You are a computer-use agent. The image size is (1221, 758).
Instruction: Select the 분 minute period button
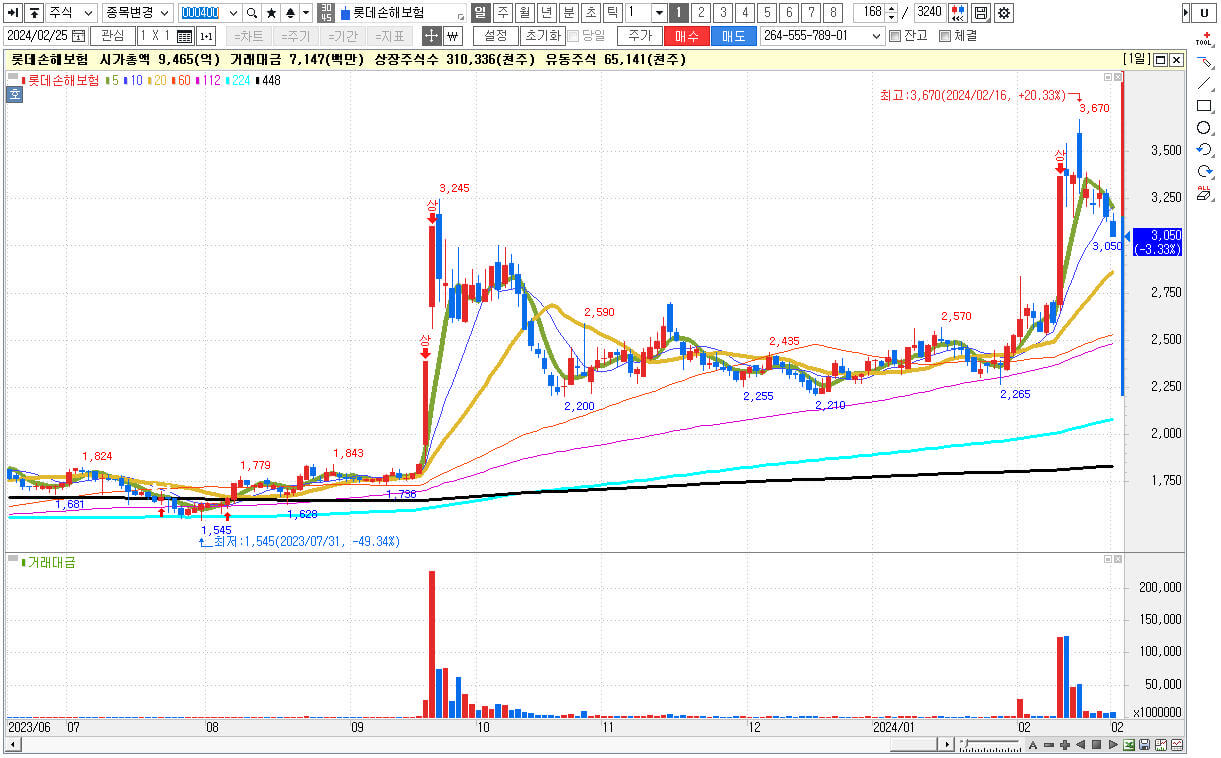568,13
